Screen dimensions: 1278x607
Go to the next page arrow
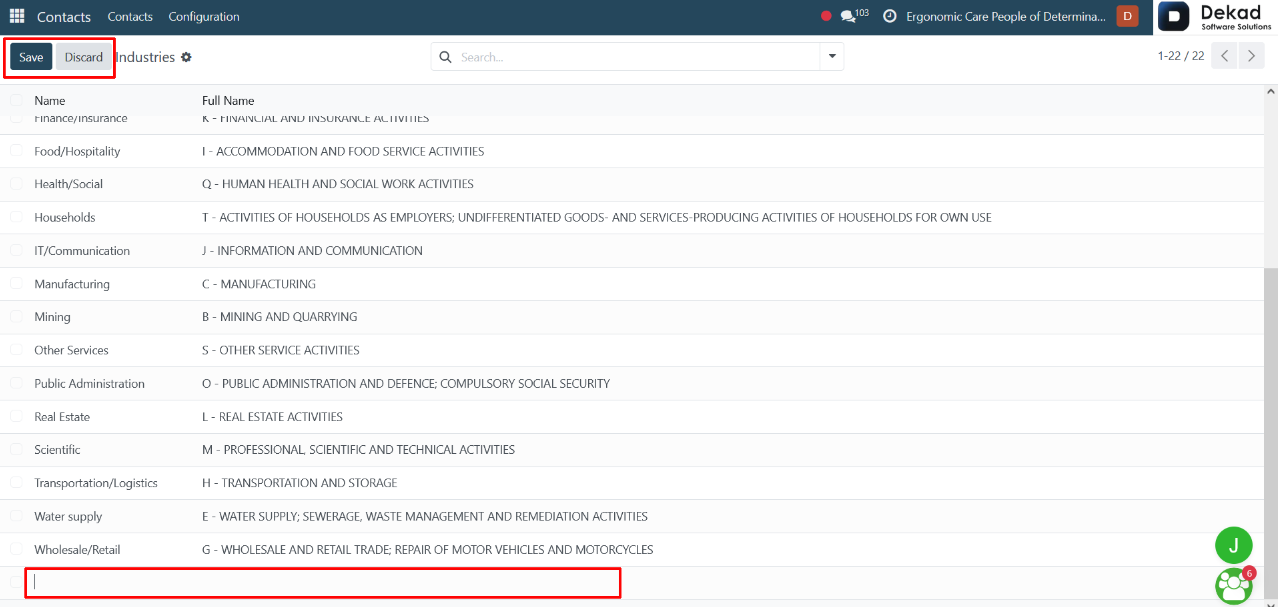1251,56
